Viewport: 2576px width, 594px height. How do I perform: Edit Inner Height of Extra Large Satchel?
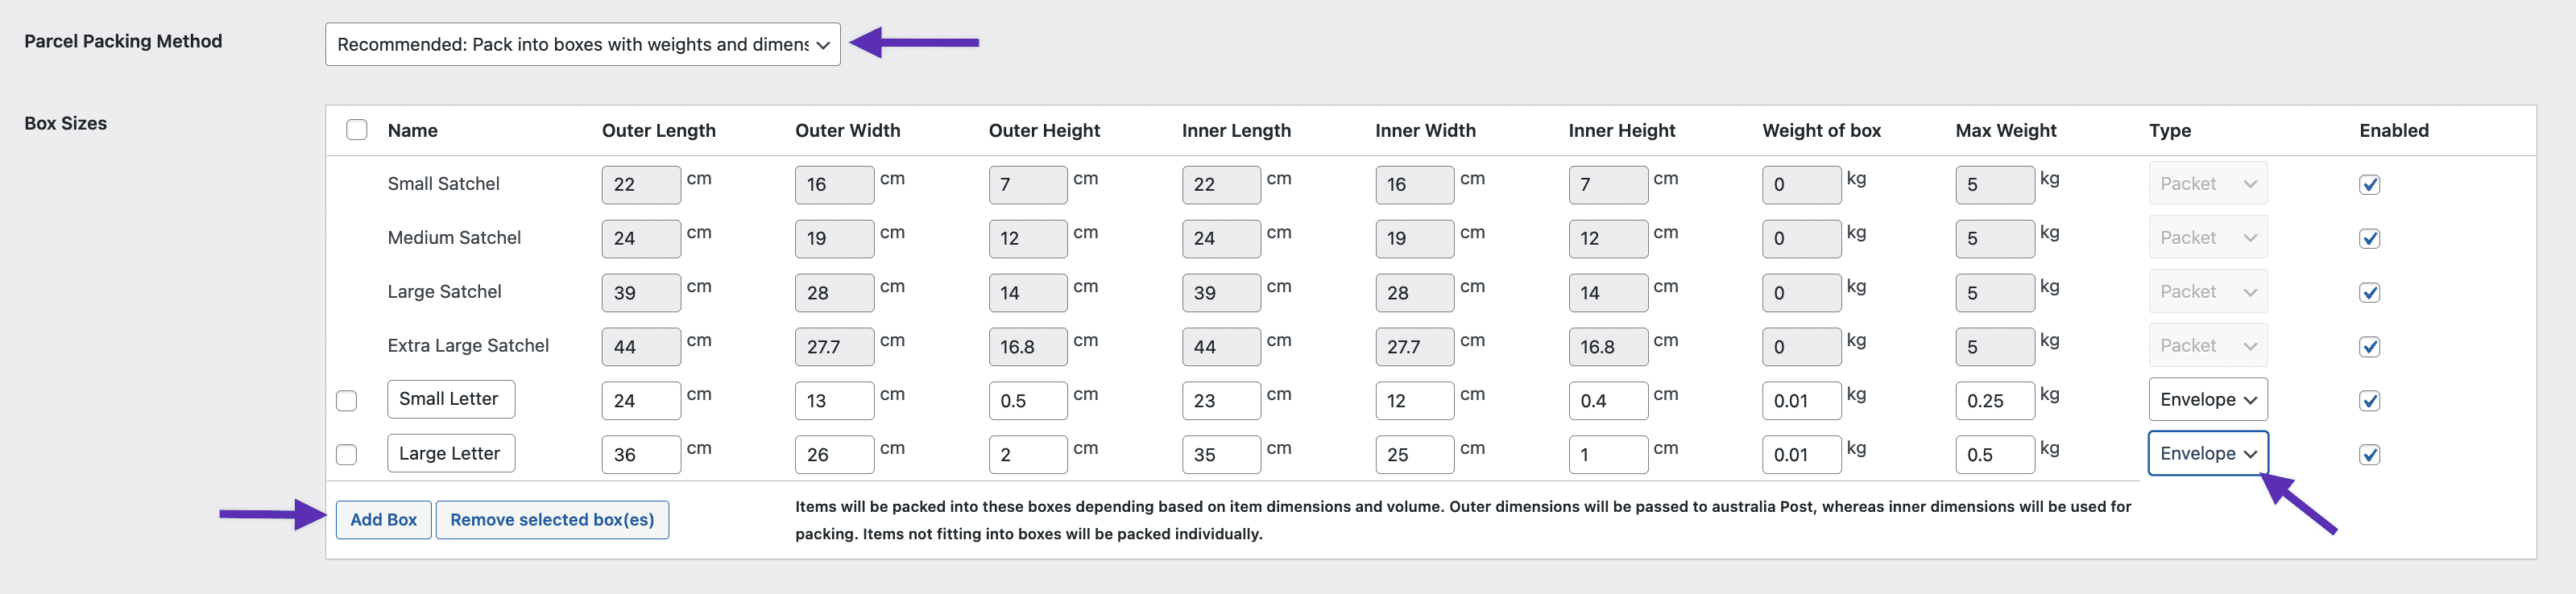(x=1607, y=346)
